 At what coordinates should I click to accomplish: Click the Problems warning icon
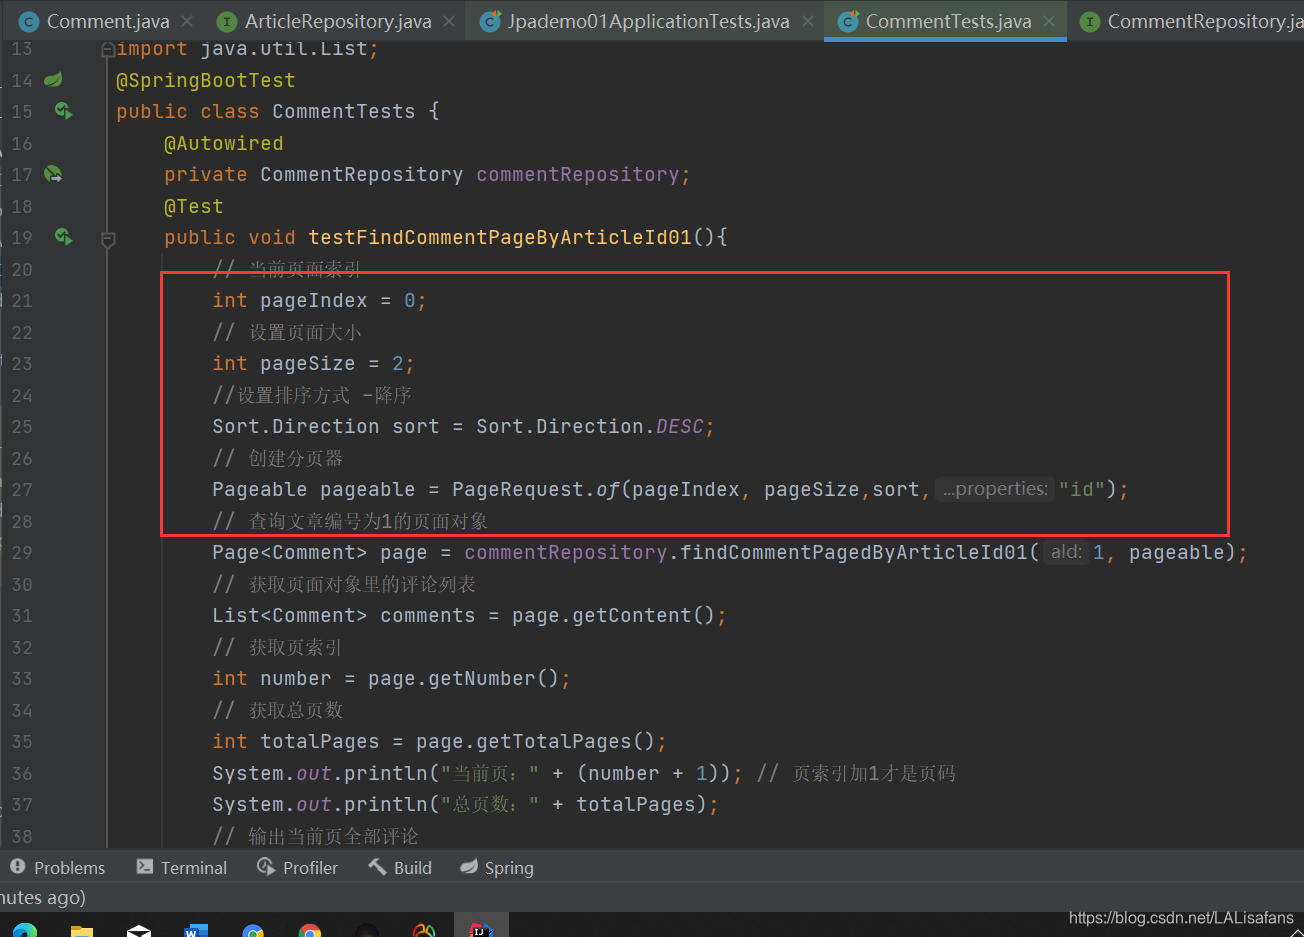pos(18,866)
